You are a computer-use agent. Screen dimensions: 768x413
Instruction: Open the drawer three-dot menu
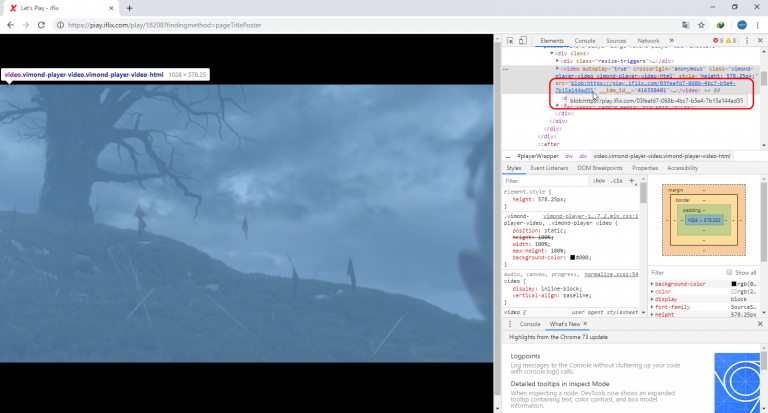coord(510,324)
